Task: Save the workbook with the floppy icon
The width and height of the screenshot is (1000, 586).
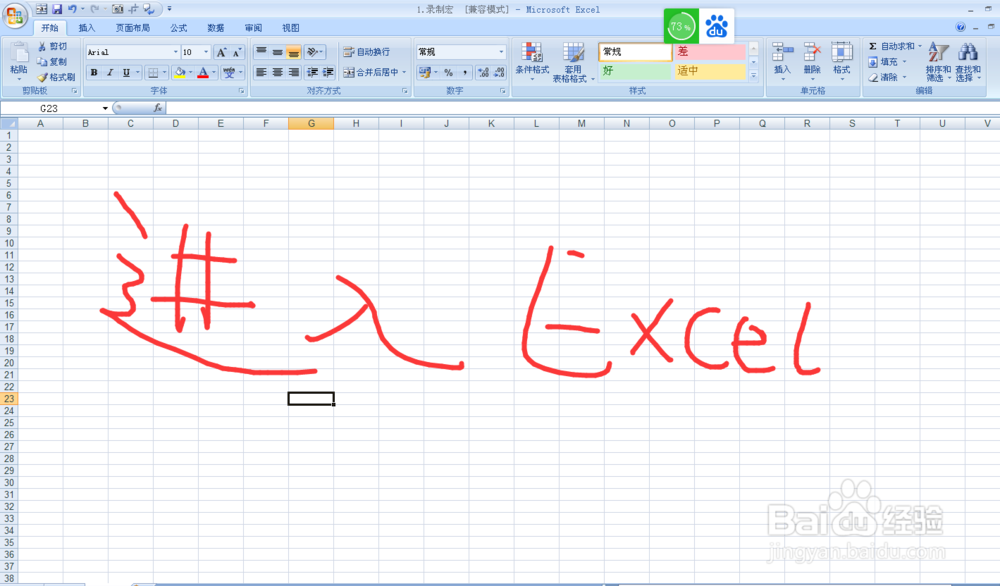Action: pos(57,9)
